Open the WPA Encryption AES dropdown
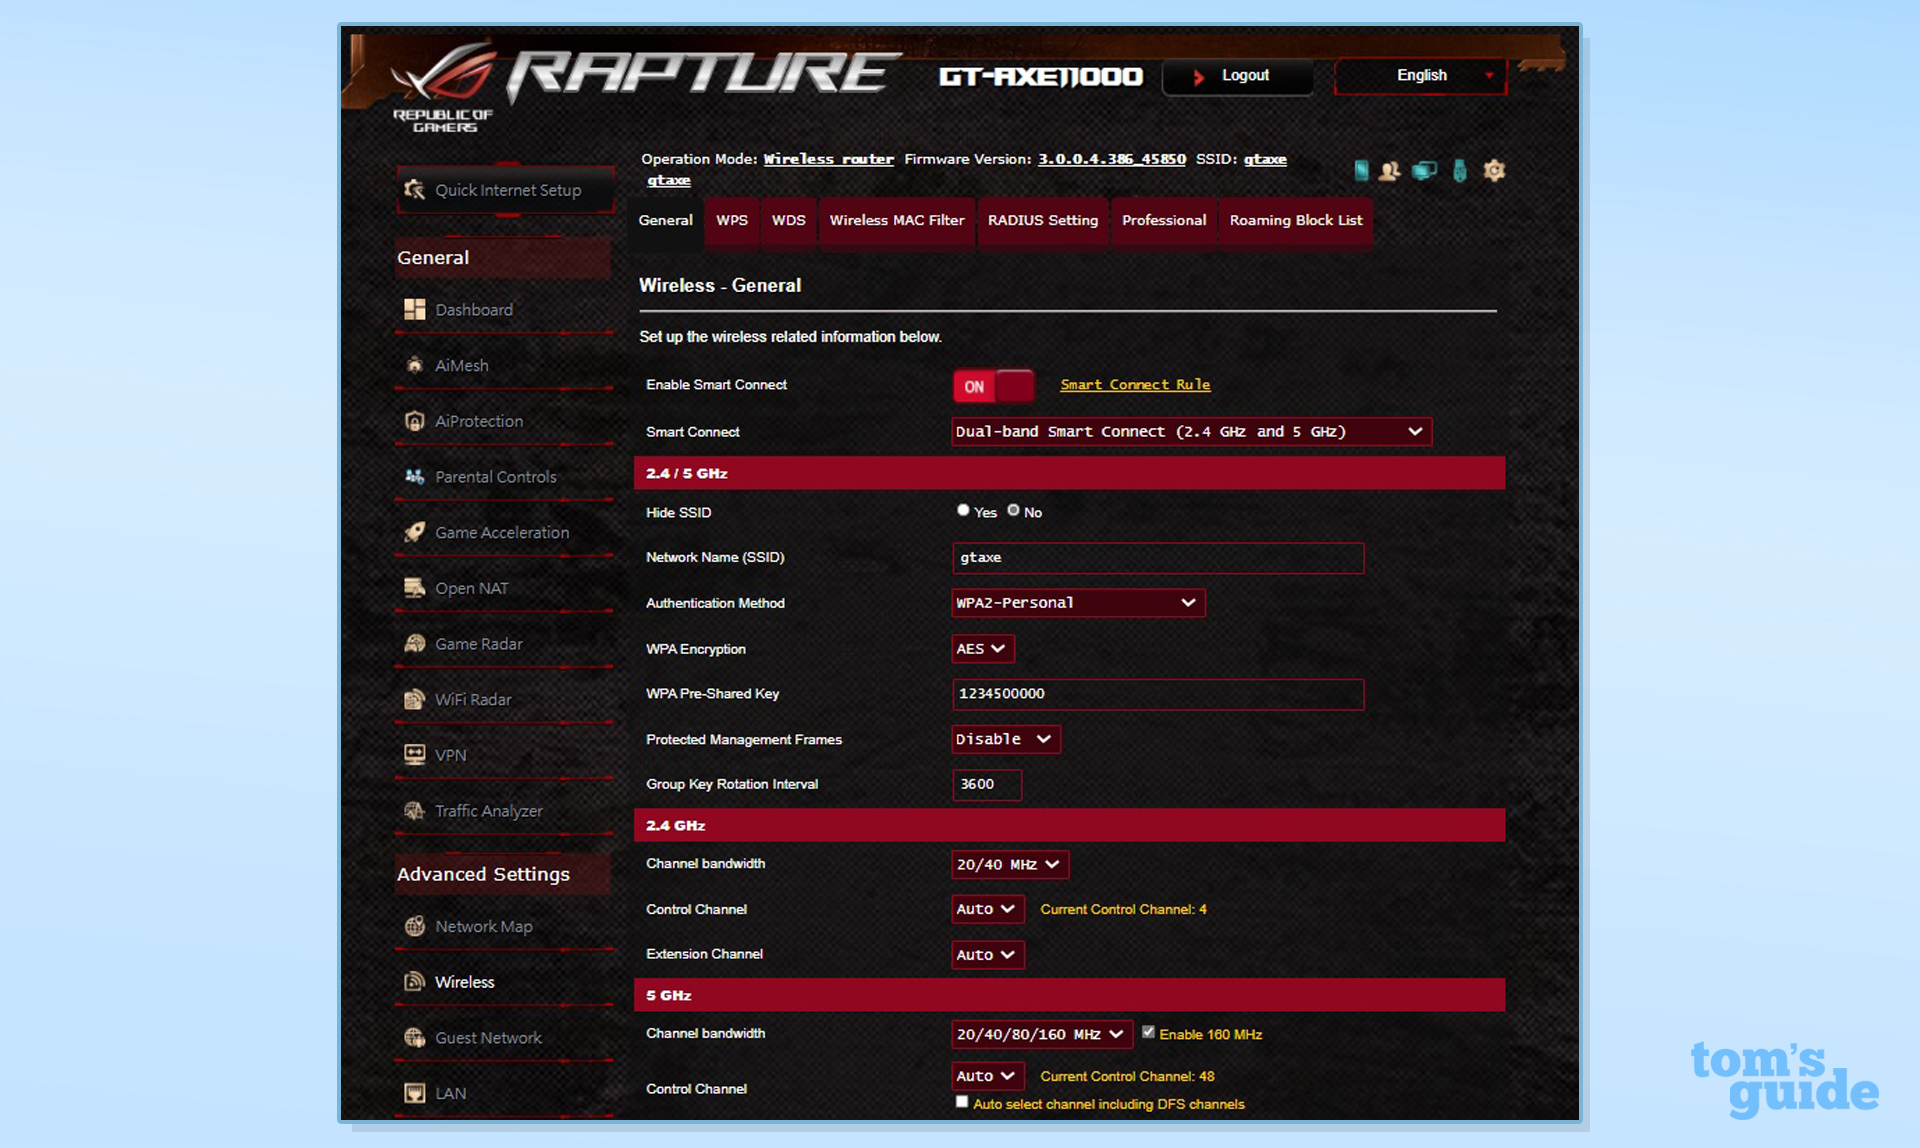Viewport: 1920px width, 1148px height. click(x=983, y=649)
